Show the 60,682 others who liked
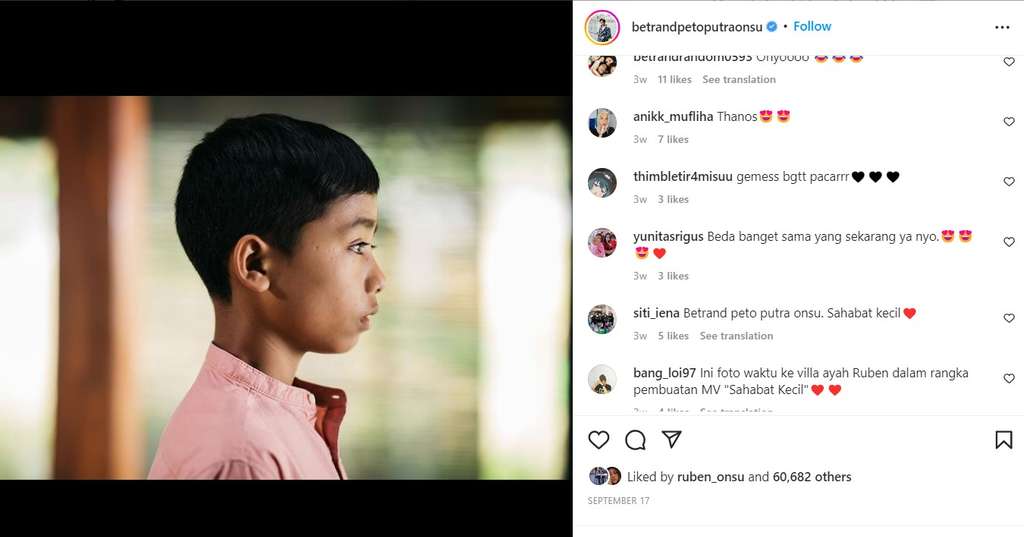The width and height of the screenshot is (1024, 537). [x=813, y=477]
